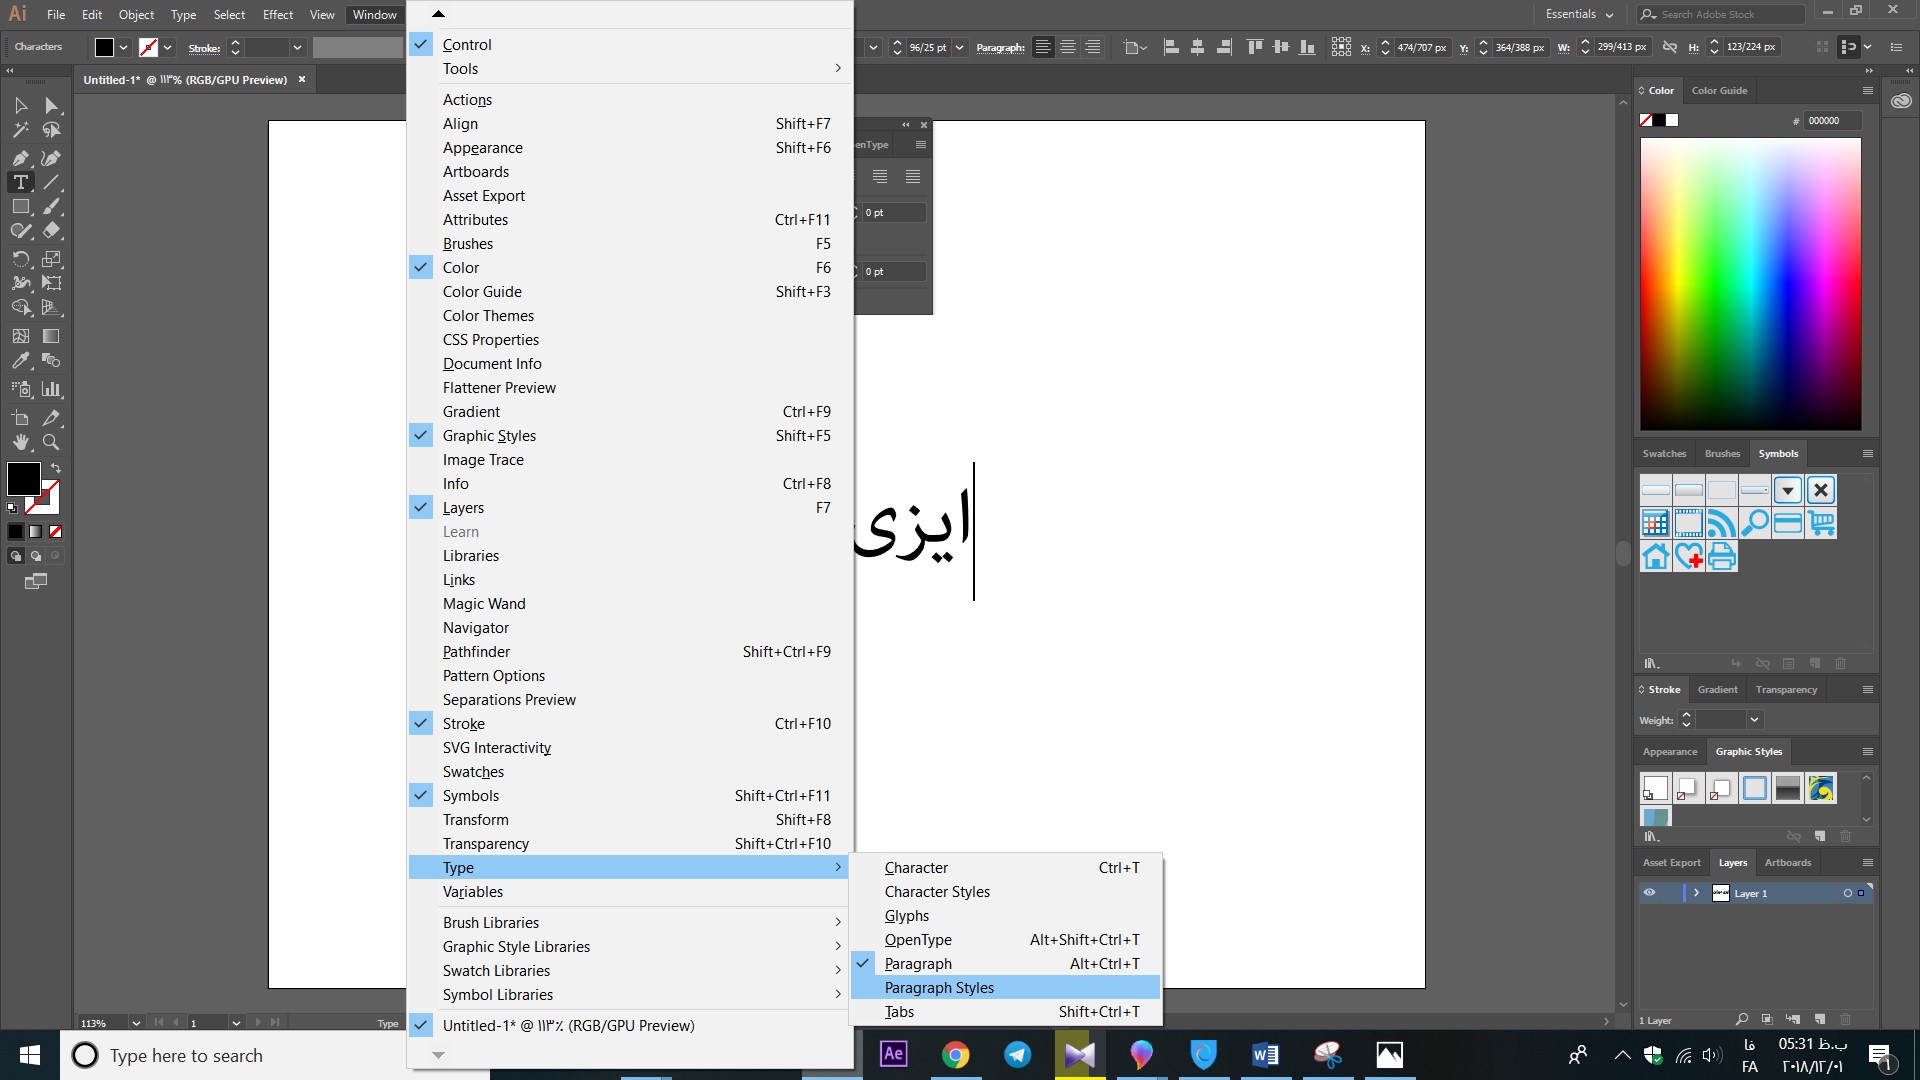Viewport: 1920px width, 1080px height.
Task: Select the Pen tool
Action: (20, 158)
